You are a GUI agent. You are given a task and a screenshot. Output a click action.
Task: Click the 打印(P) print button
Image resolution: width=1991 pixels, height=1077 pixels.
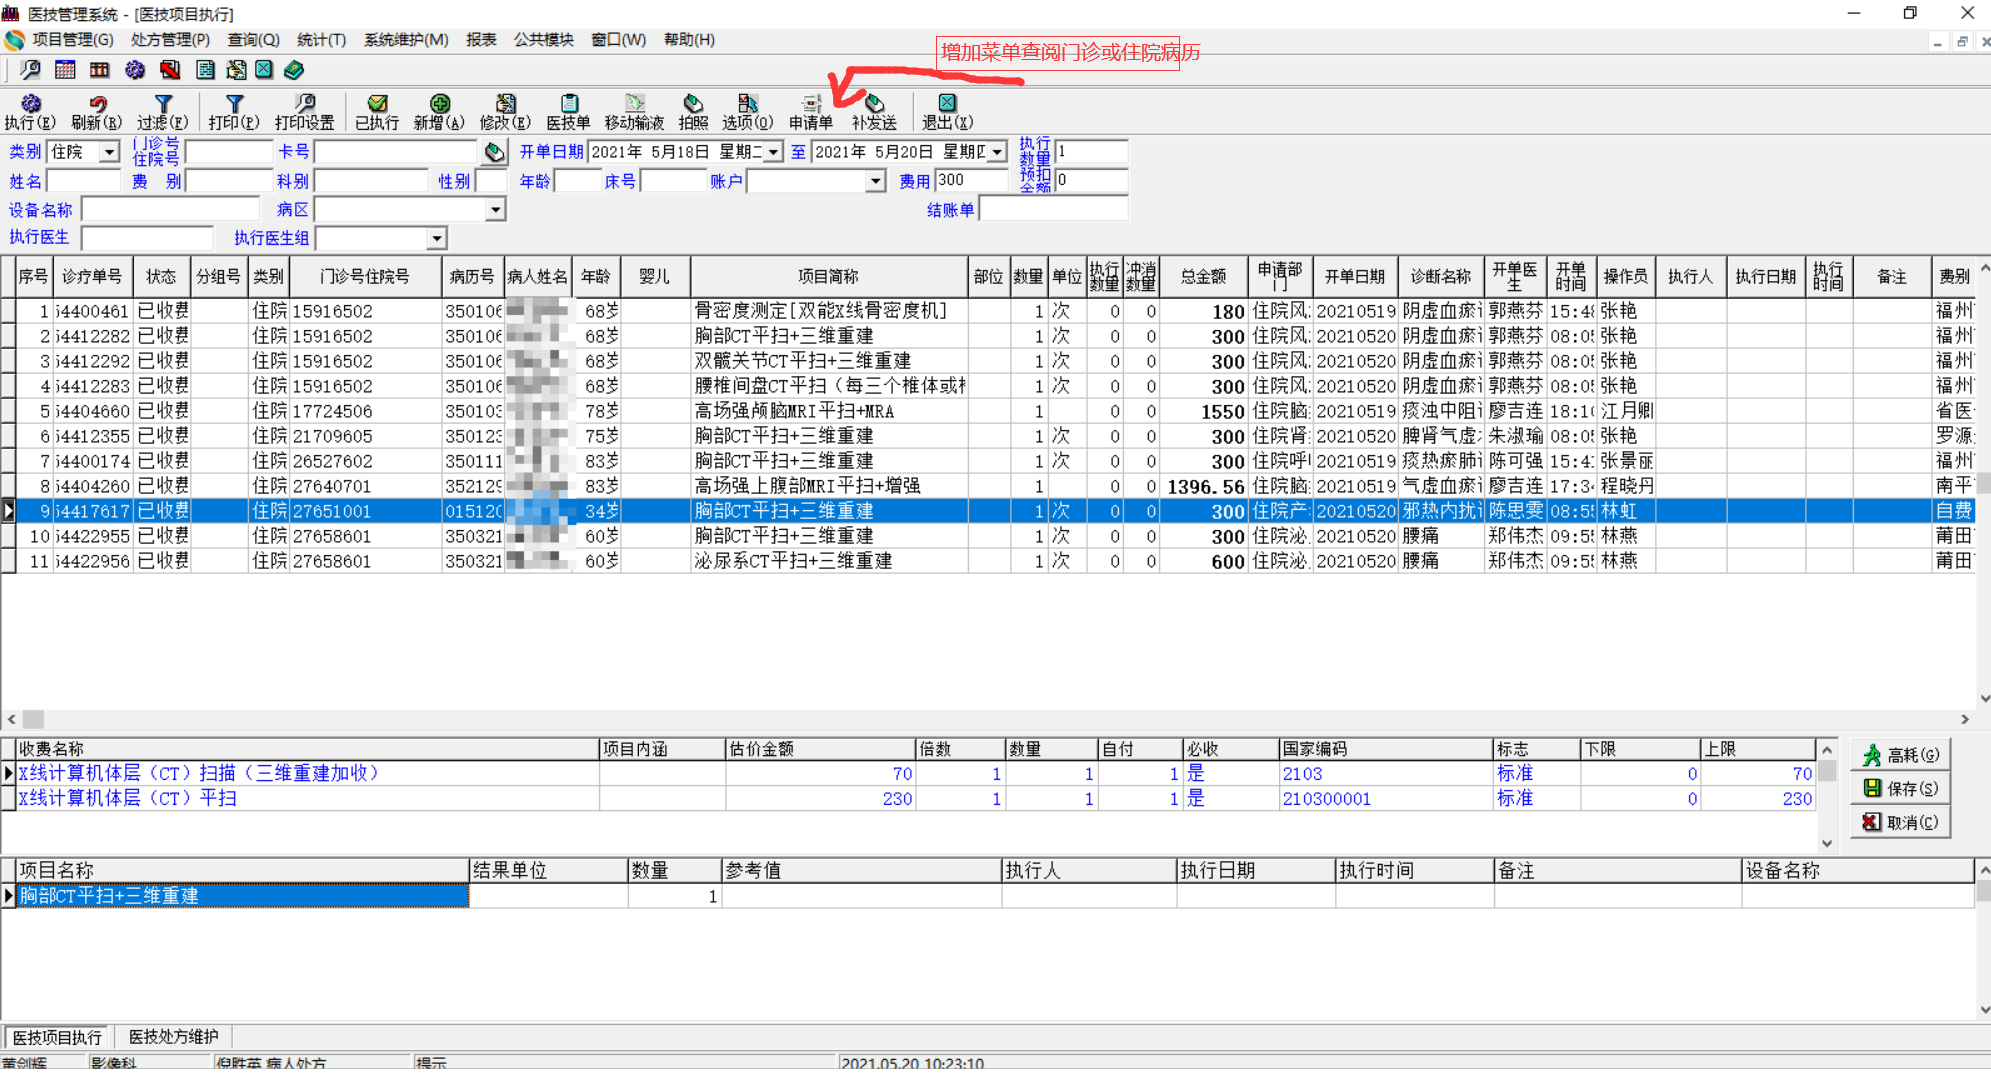click(x=234, y=112)
